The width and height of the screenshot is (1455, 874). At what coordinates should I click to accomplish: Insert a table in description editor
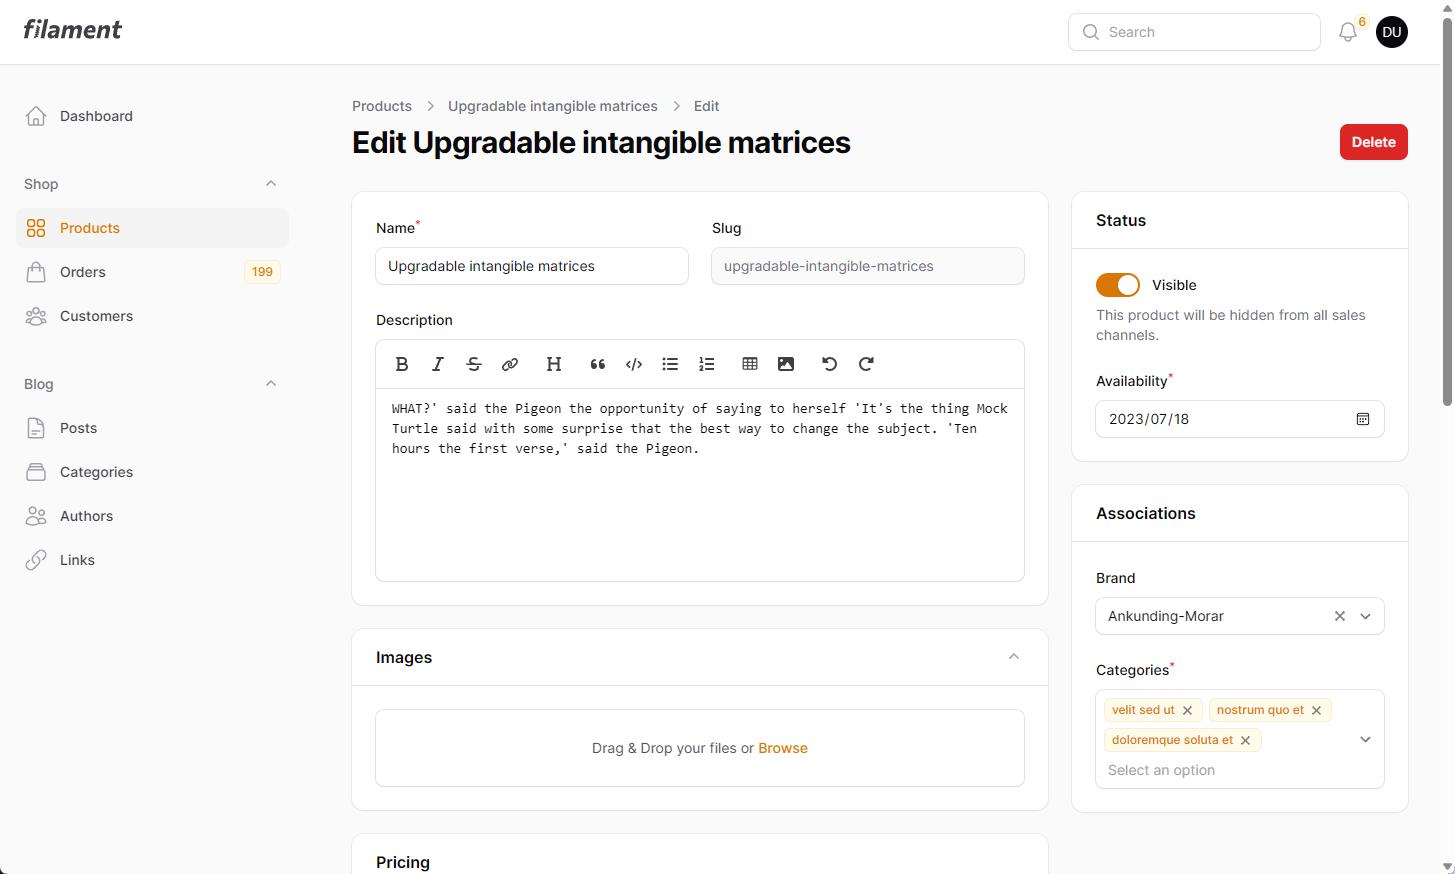pyautogui.click(x=750, y=364)
